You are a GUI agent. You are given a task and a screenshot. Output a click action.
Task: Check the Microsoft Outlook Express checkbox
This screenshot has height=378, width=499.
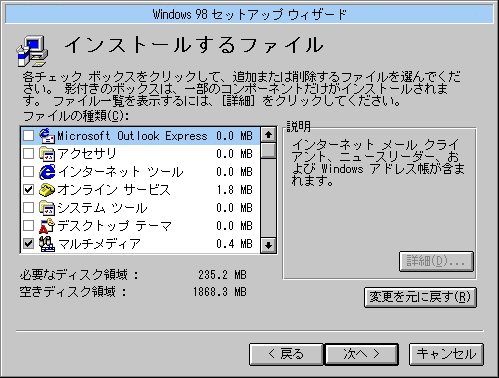point(28,136)
